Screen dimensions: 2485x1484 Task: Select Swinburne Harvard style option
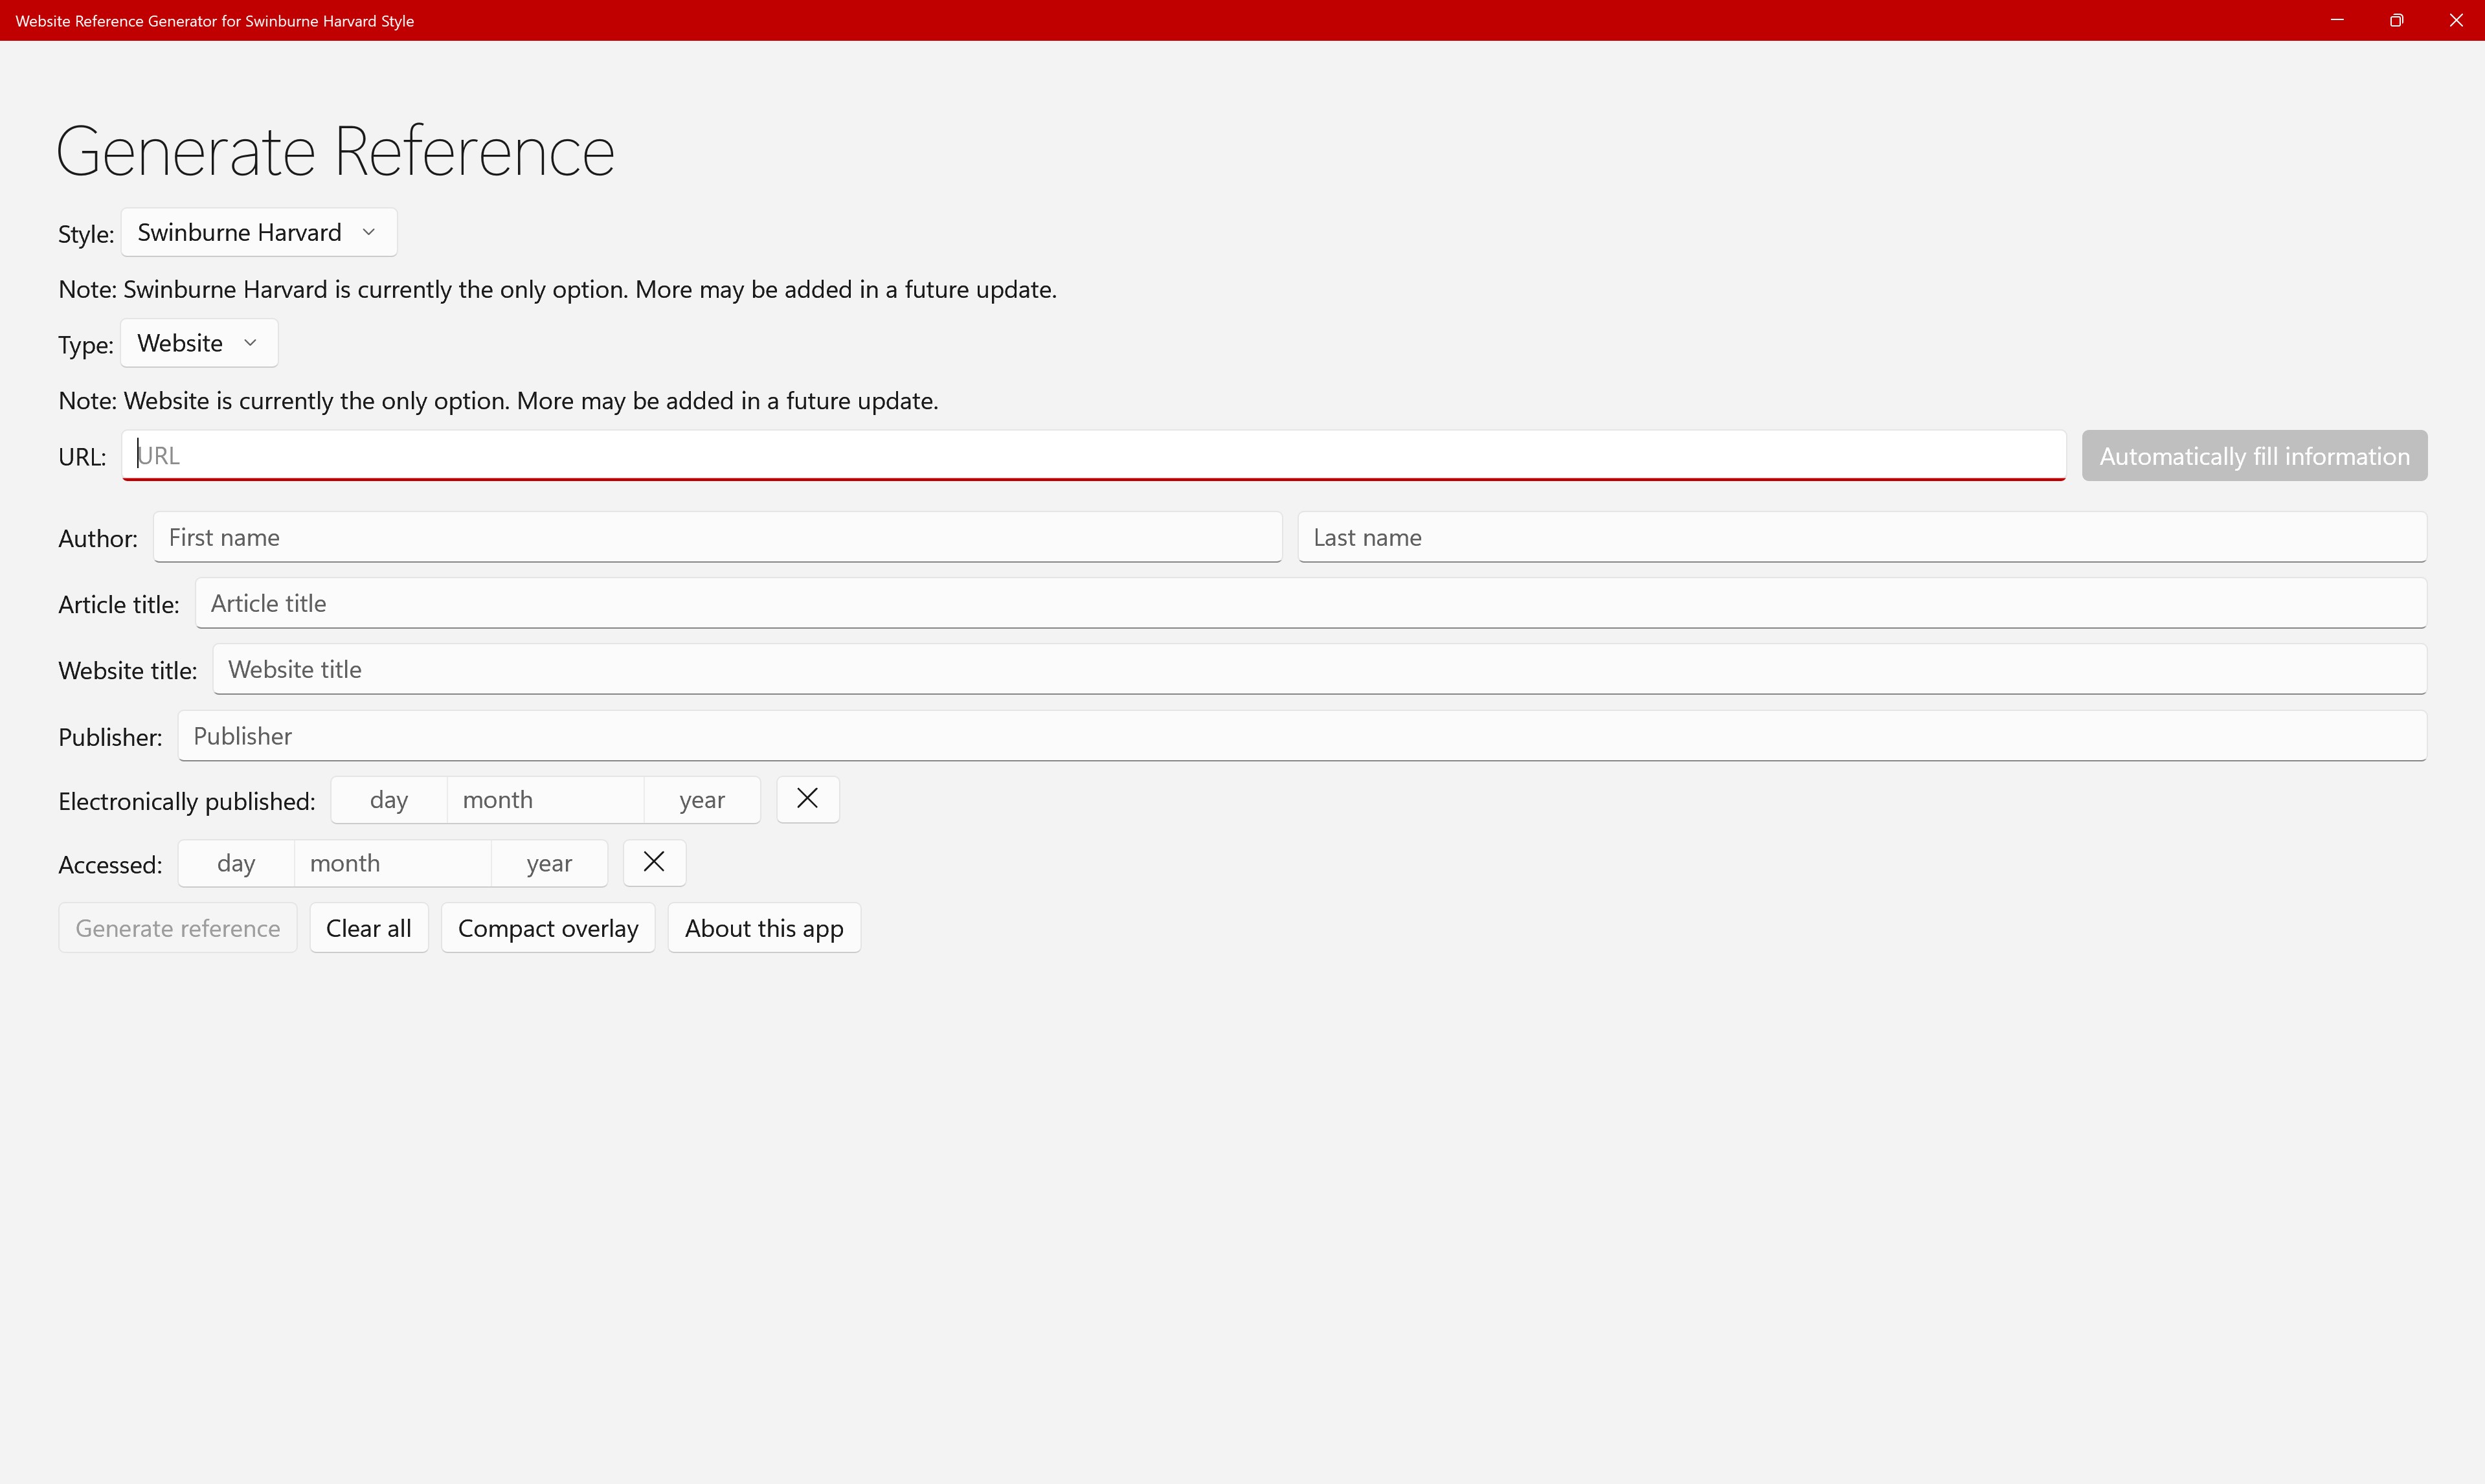(x=256, y=230)
